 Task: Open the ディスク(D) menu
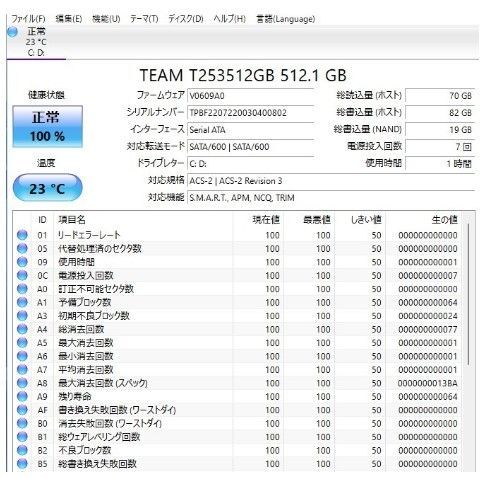coord(186,19)
